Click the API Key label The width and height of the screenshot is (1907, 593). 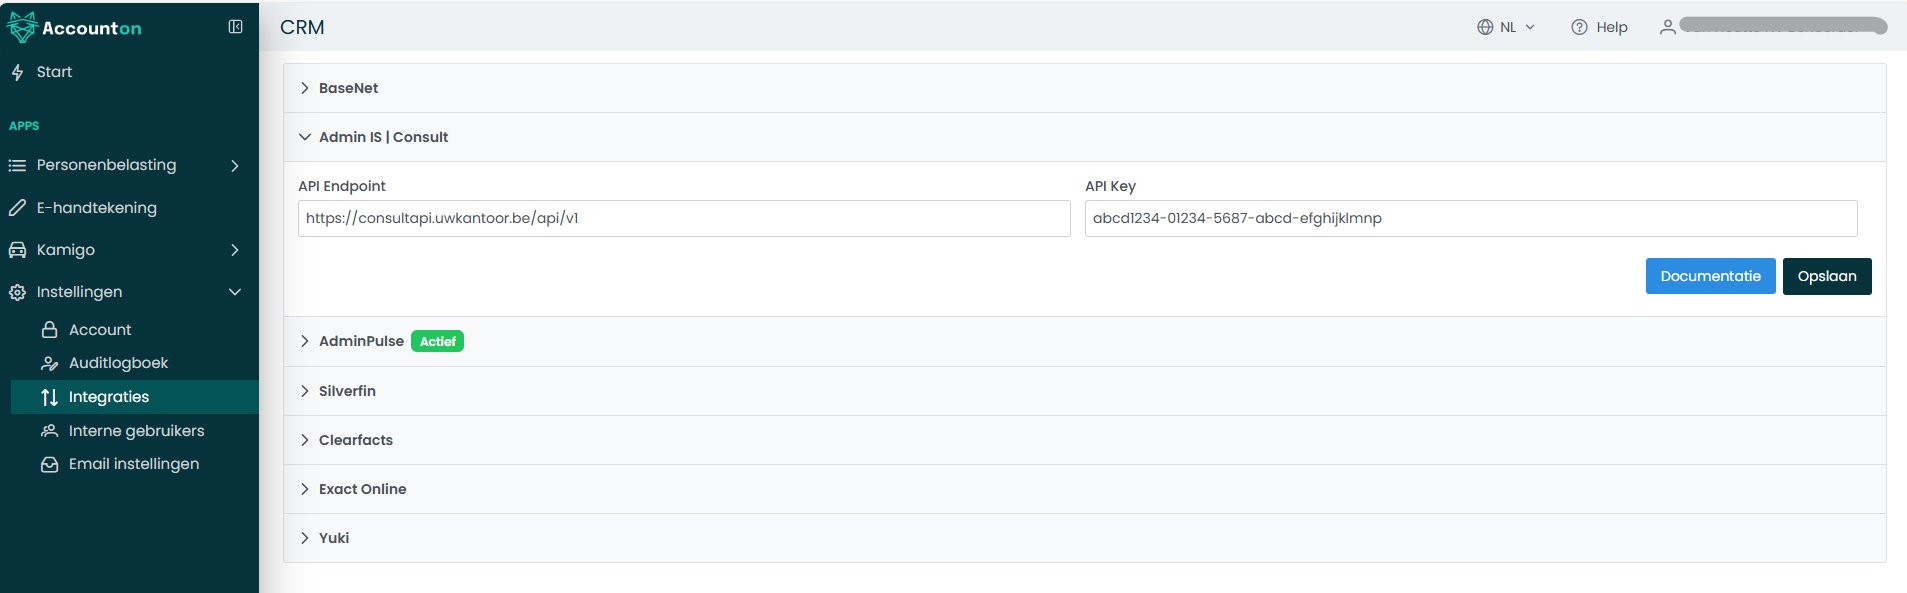[x=1110, y=186]
